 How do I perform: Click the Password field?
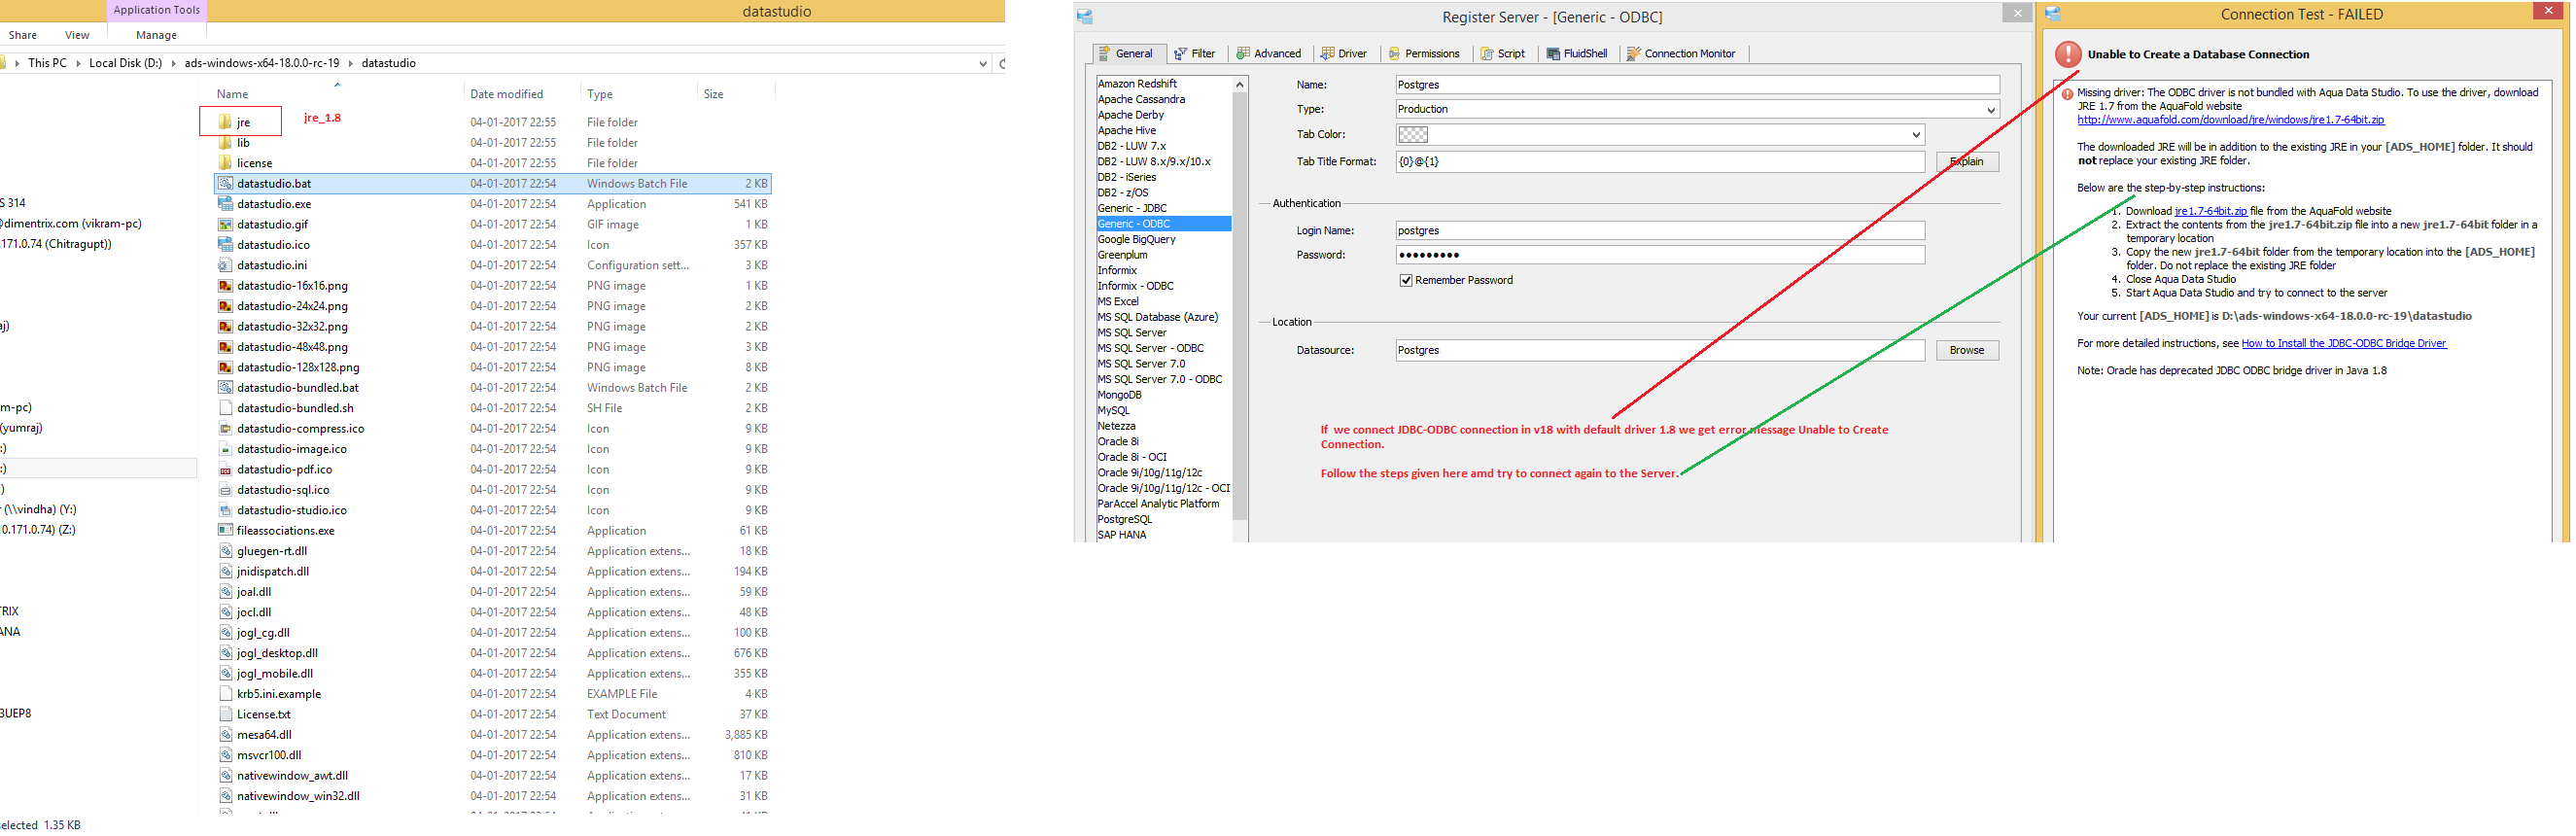tap(1660, 256)
